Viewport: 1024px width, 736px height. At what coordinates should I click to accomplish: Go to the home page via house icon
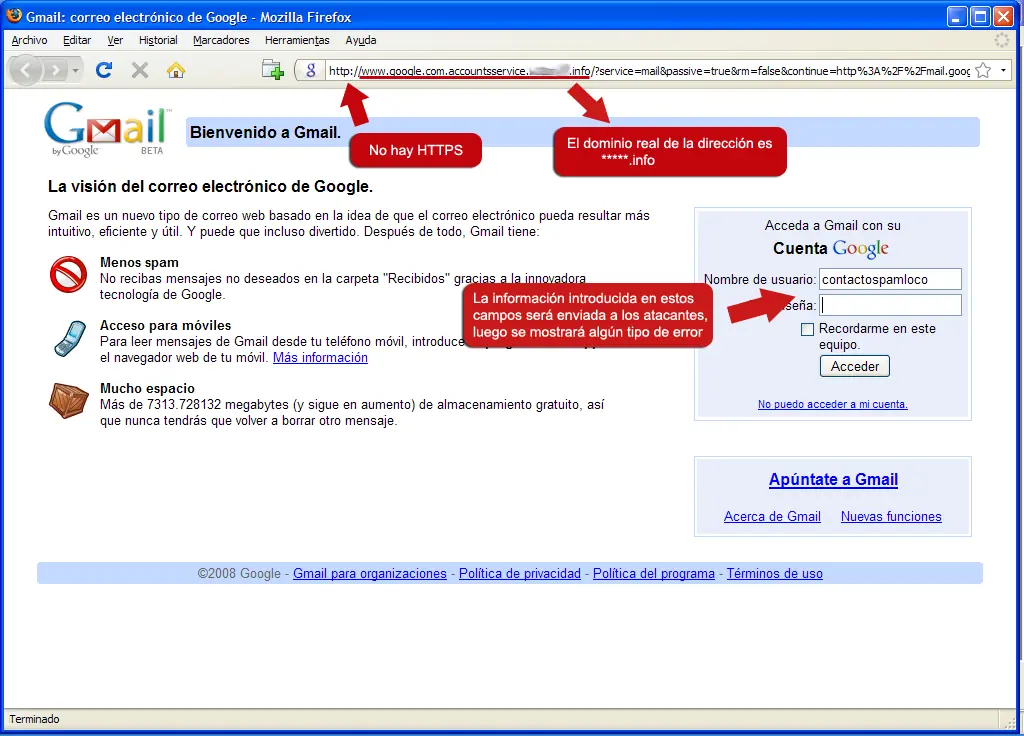point(176,70)
